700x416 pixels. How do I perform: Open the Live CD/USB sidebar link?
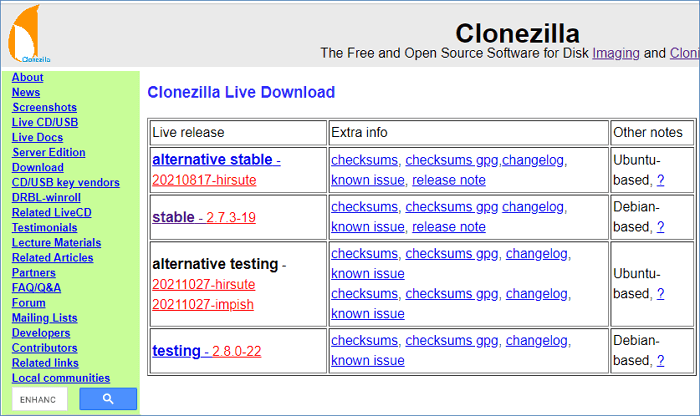point(44,122)
